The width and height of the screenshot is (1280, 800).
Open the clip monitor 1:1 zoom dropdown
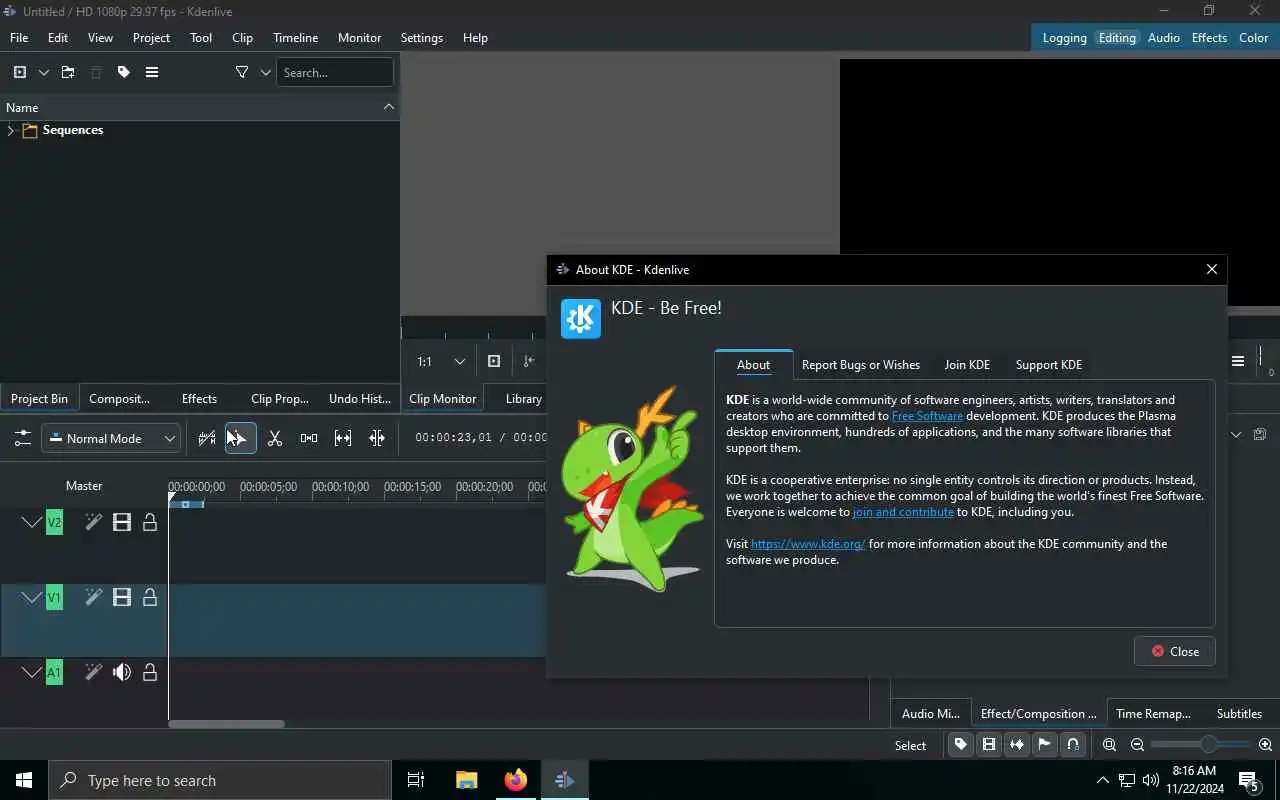click(441, 361)
